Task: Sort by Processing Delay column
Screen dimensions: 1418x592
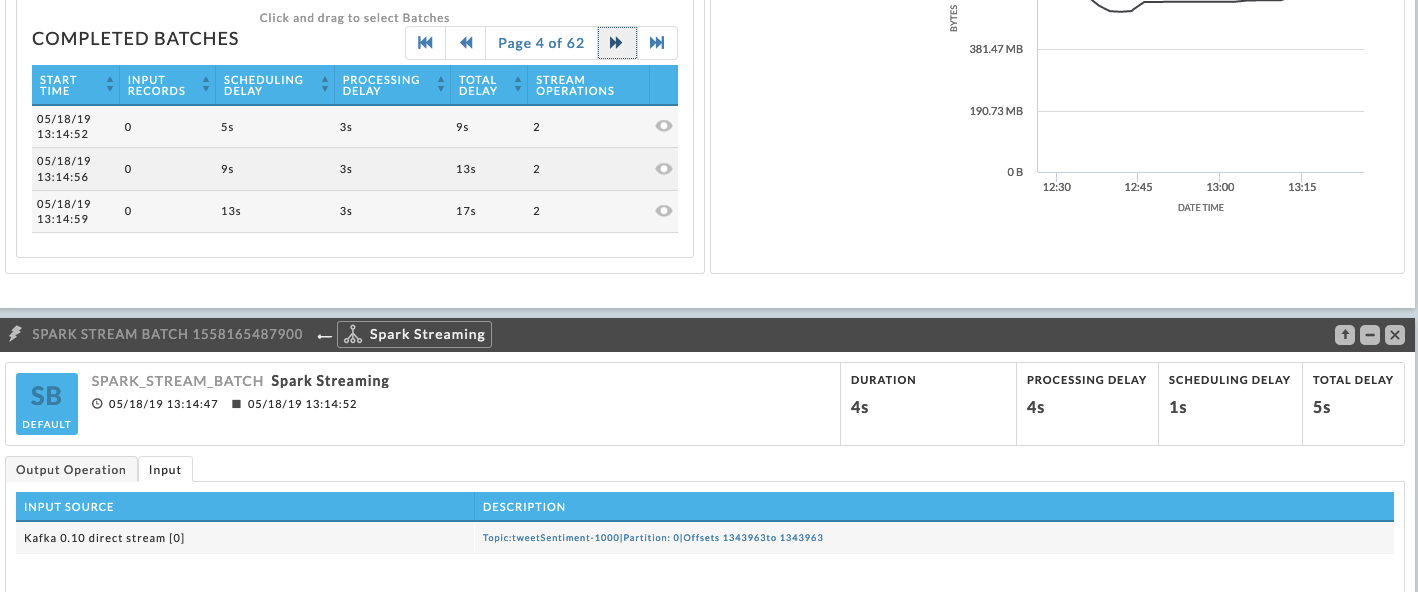Action: click(391, 85)
